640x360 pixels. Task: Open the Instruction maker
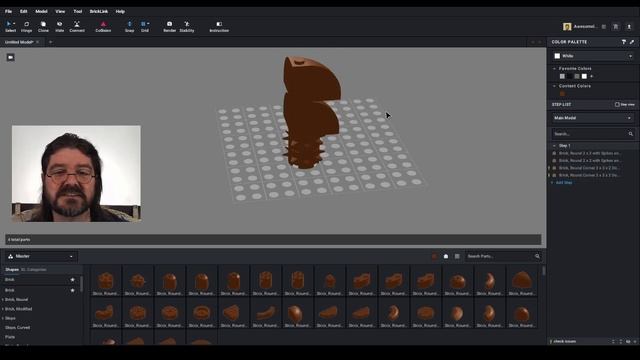[x=219, y=27]
